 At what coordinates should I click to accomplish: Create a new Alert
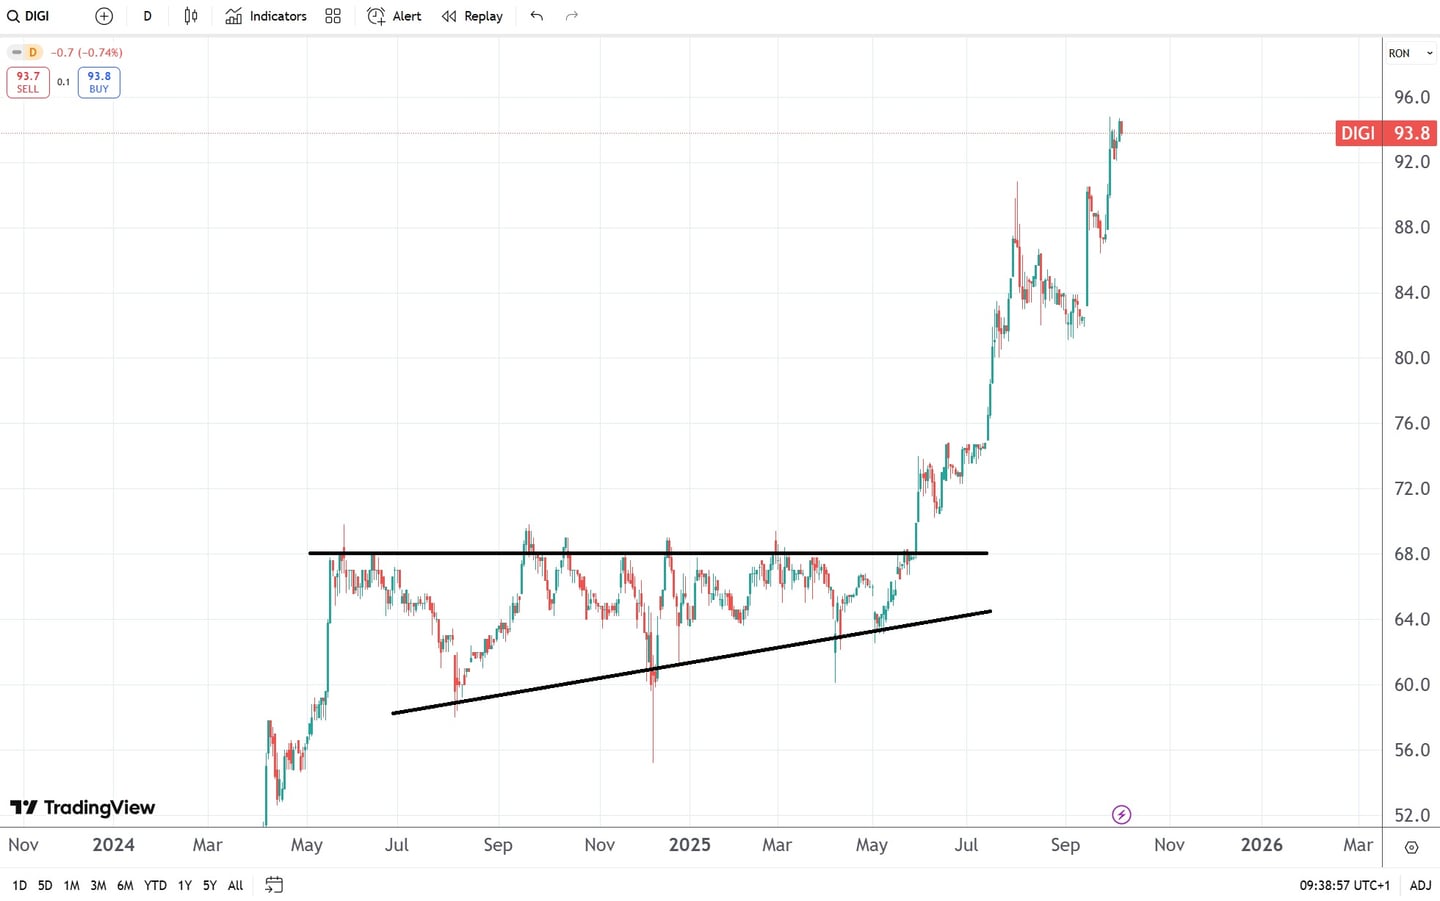pyautogui.click(x=394, y=16)
